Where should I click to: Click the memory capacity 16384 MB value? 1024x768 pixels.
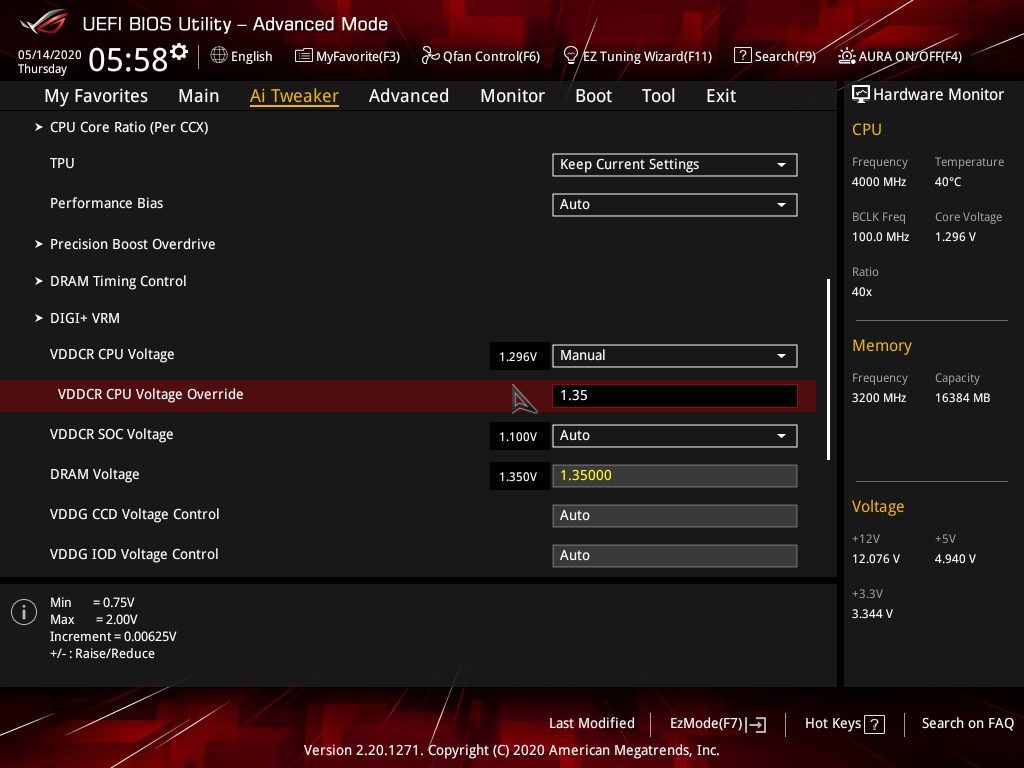click(963, 398)
